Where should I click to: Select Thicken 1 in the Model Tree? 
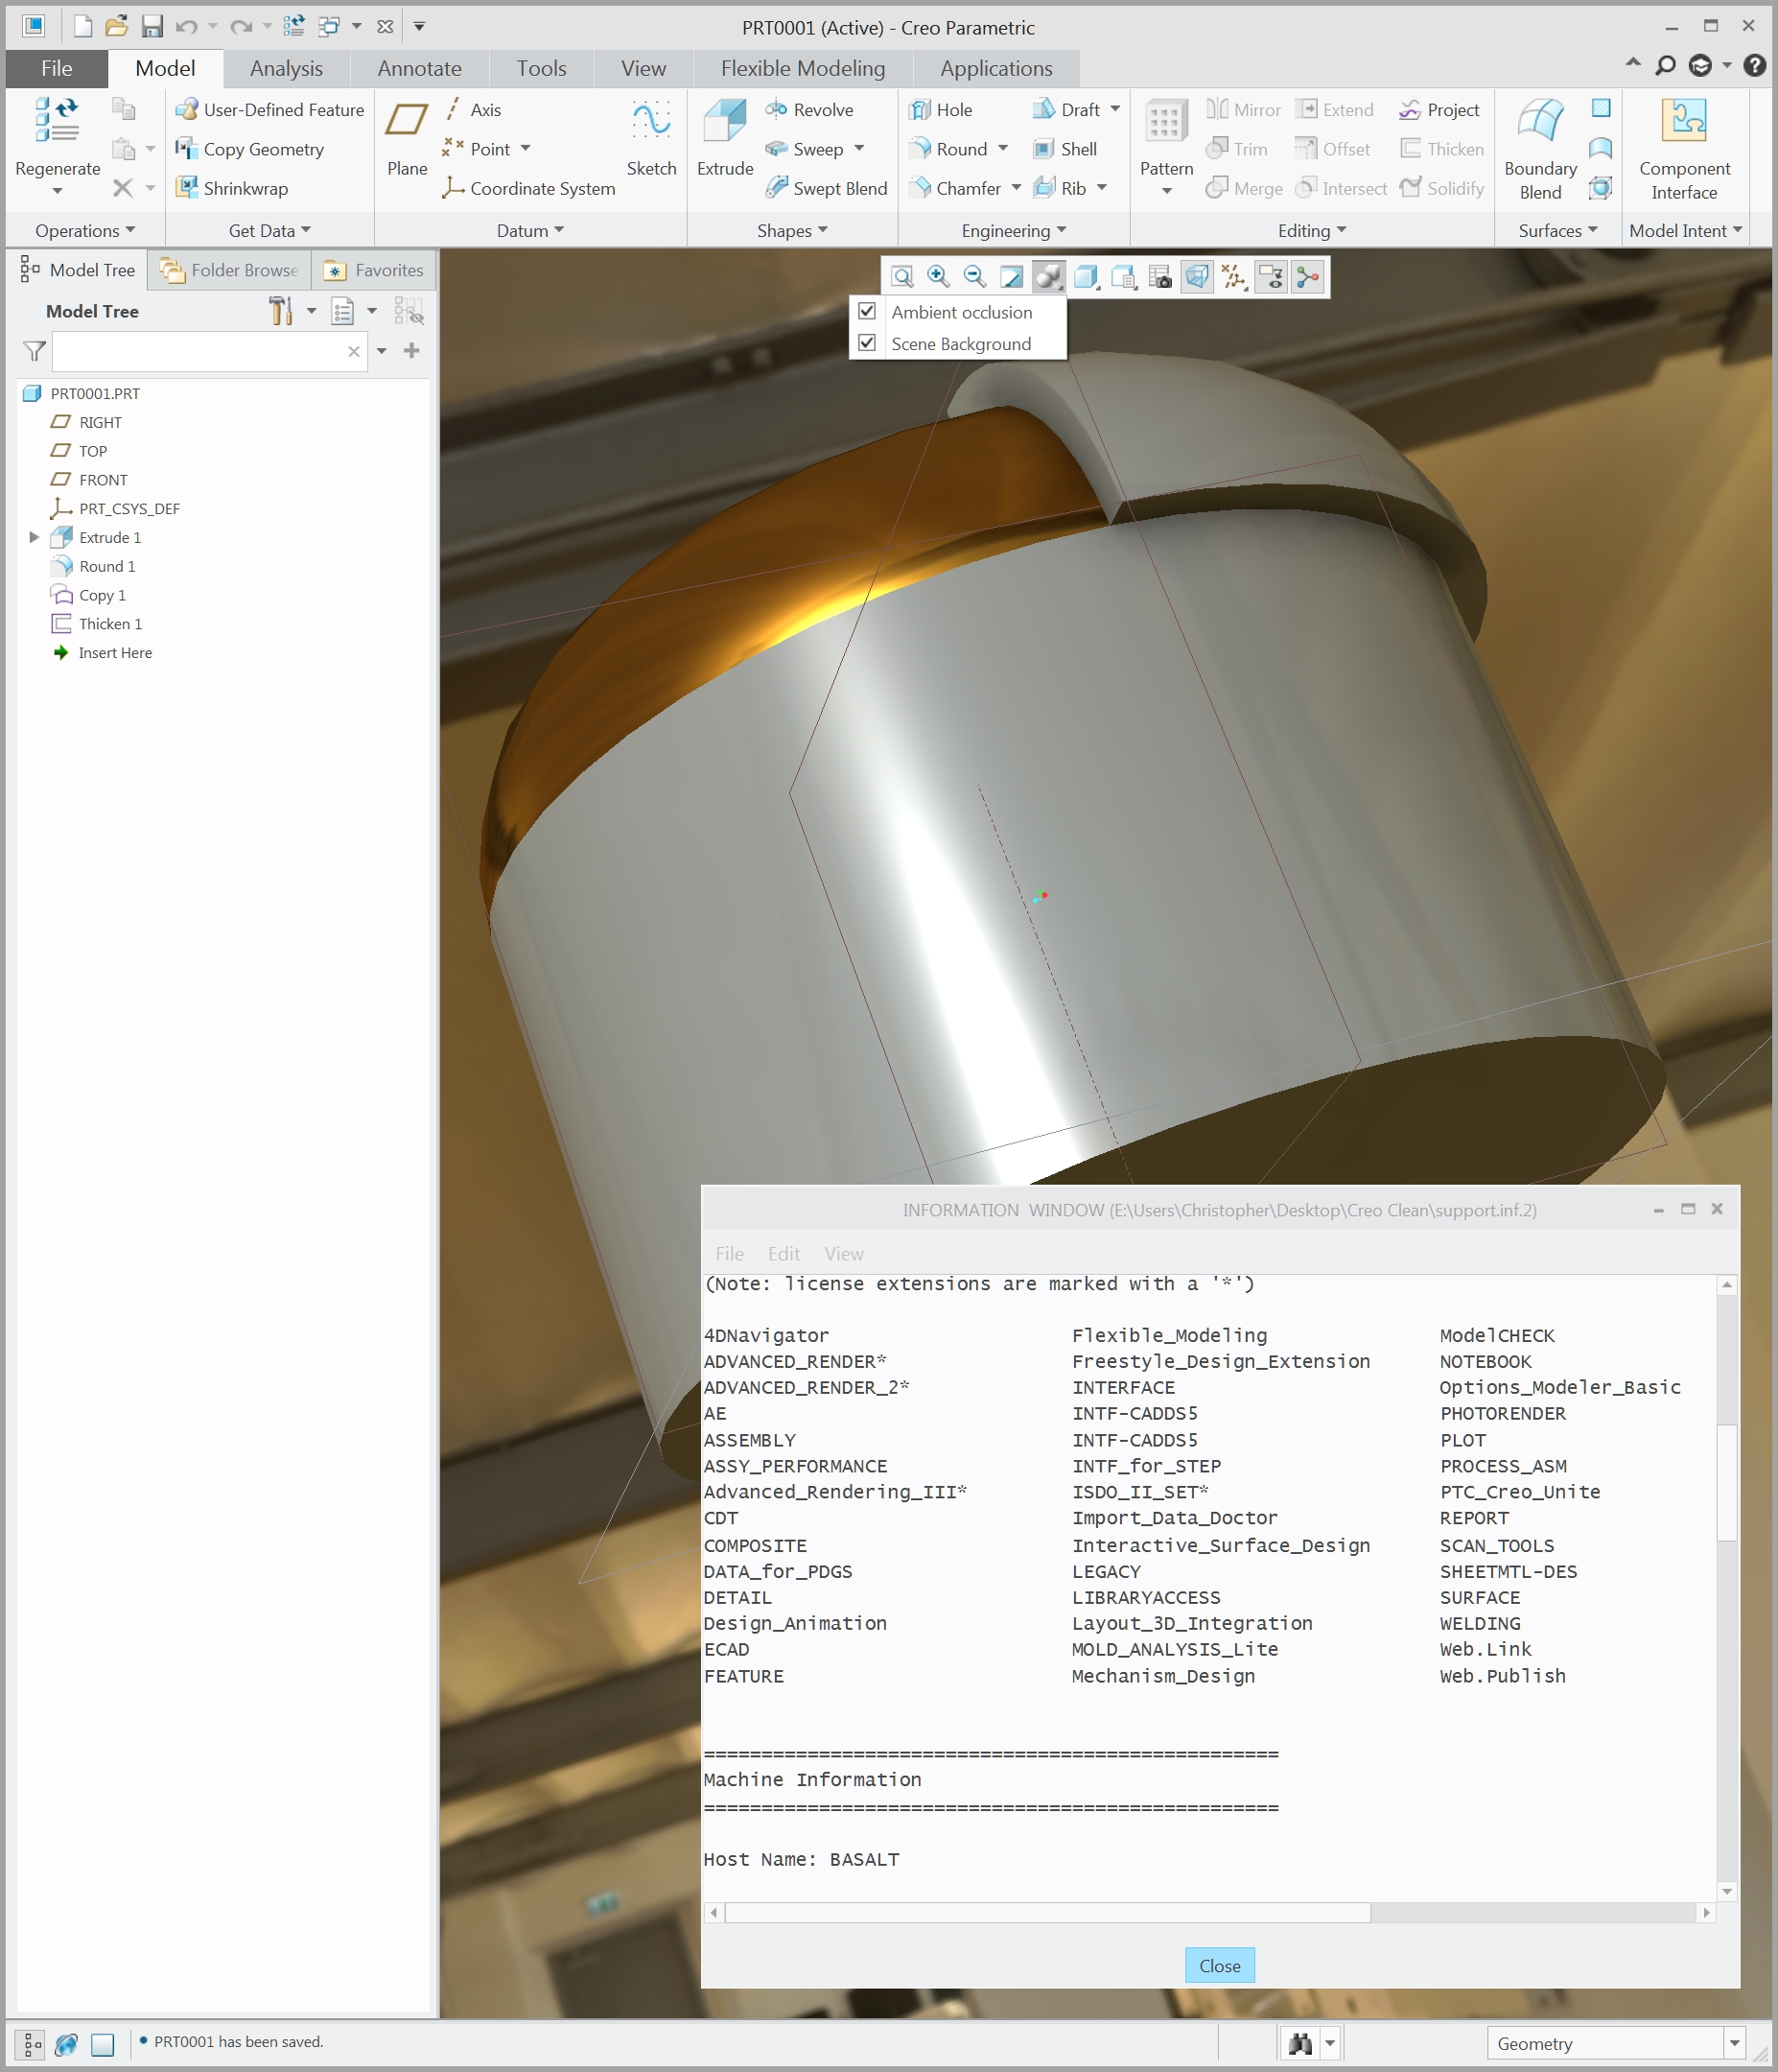tap(110, 623)
